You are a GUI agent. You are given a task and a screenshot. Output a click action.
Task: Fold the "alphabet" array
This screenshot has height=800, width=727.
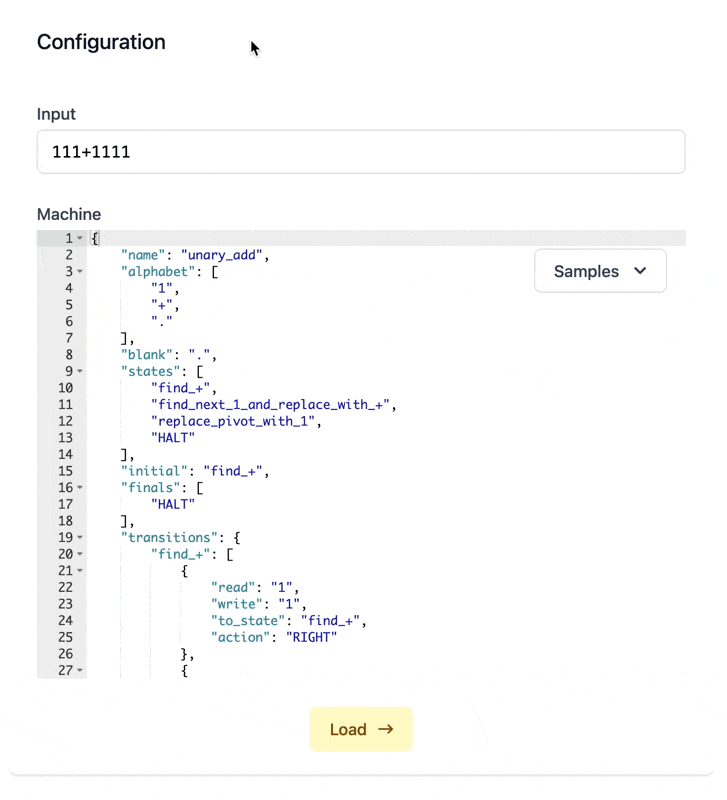(80, 272)
